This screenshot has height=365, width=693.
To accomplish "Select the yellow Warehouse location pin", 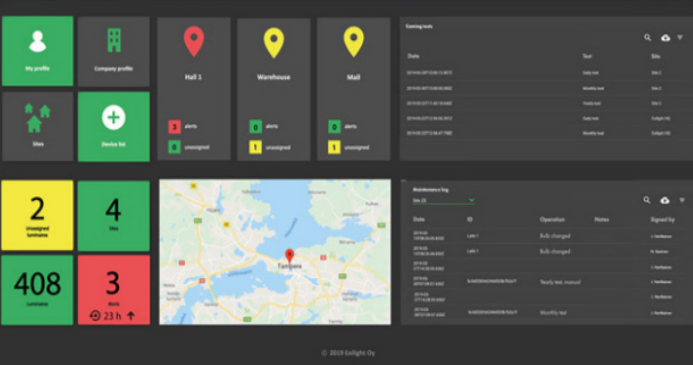I will click(274, 42).
